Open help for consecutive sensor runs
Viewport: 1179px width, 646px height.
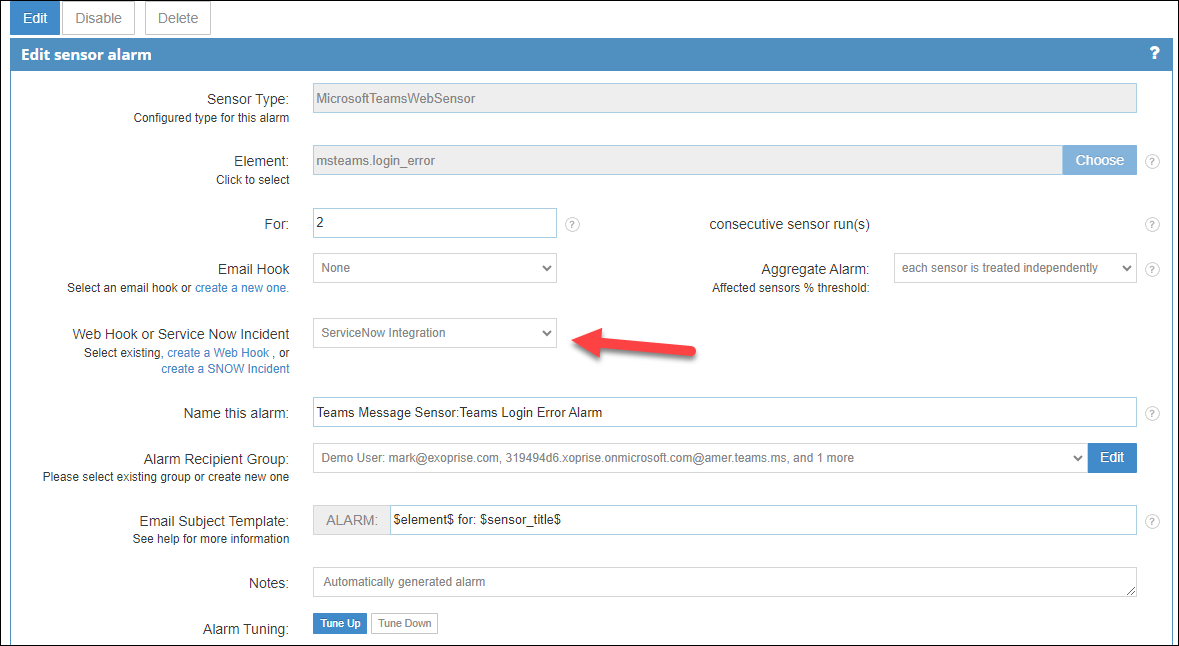[1152, 224]
